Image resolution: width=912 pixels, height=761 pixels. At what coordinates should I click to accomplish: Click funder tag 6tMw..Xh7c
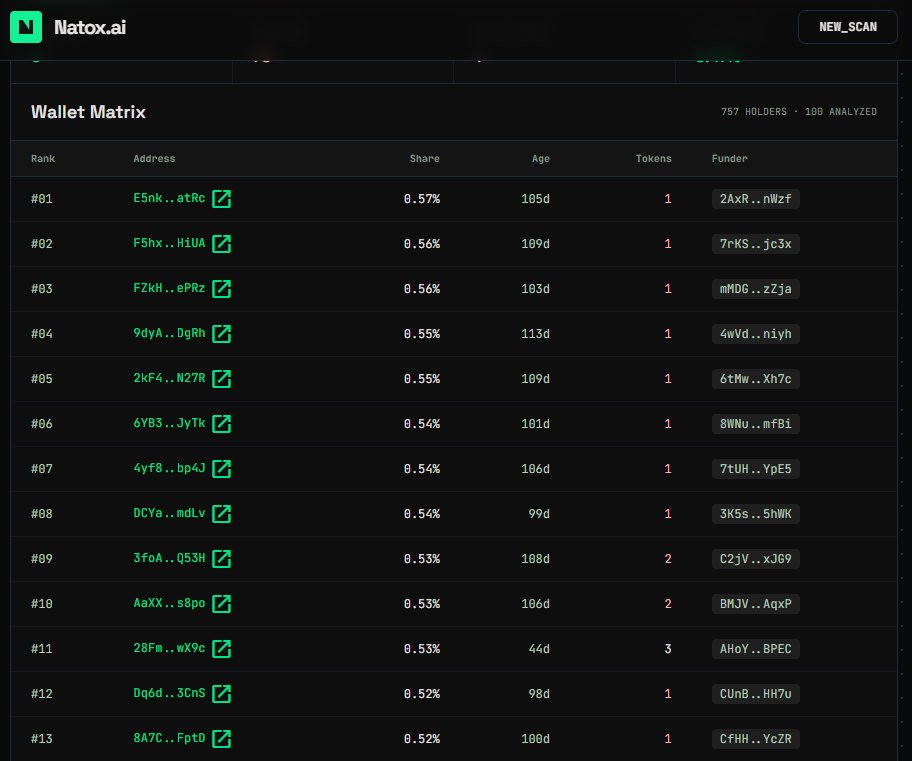tap(756, 379)
